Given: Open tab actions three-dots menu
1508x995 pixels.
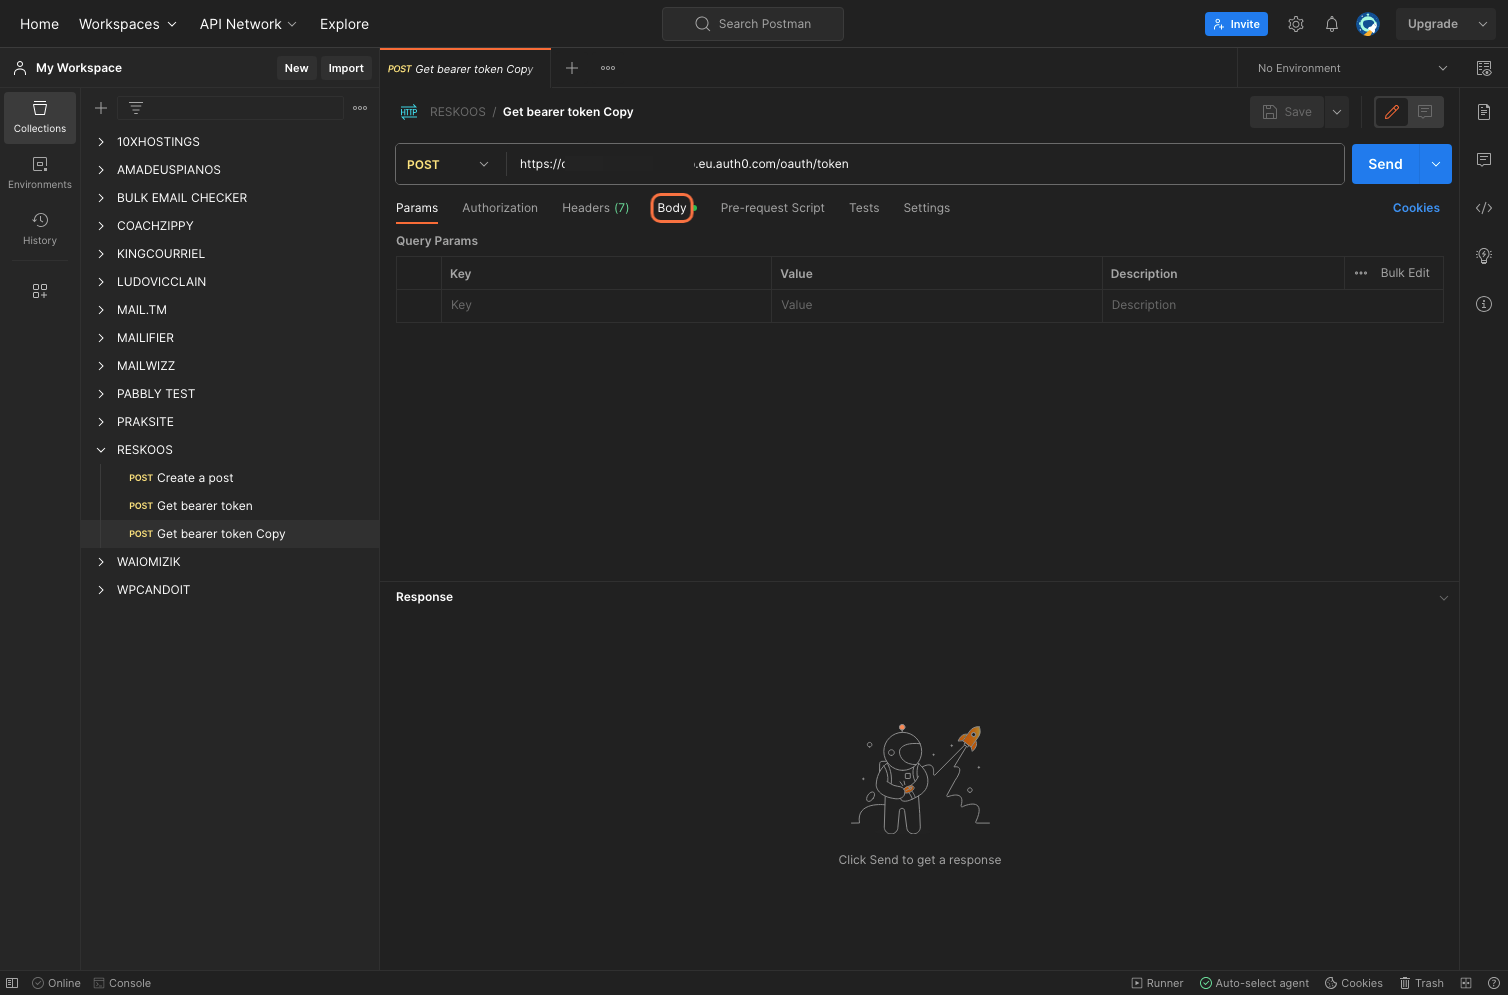Looking at the screenshot, I should pyautogui.click(x=608, y=68).
